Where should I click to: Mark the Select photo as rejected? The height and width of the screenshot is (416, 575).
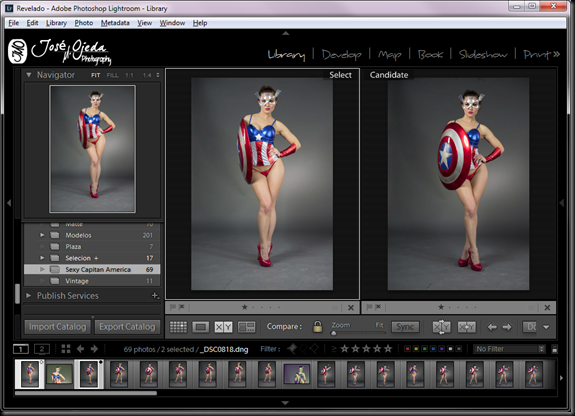point(182,307)
